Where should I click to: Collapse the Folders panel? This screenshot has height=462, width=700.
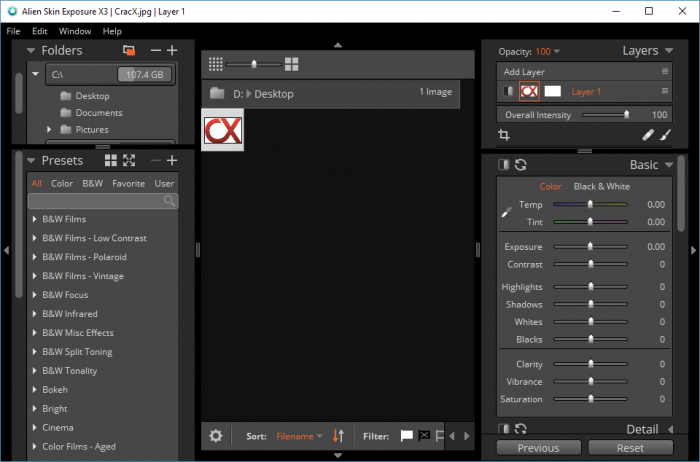point(31,50)
